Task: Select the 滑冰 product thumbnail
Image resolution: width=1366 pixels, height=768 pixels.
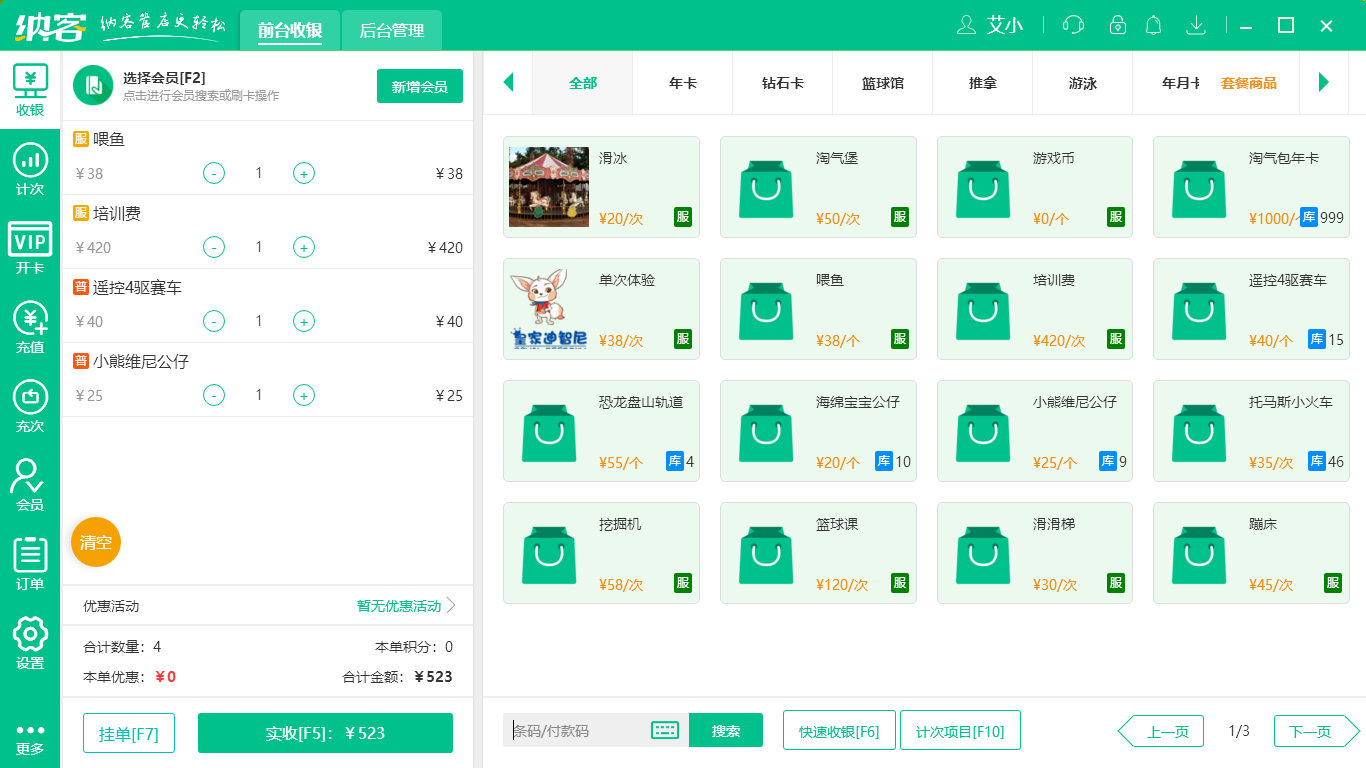Action: [548, 186]
